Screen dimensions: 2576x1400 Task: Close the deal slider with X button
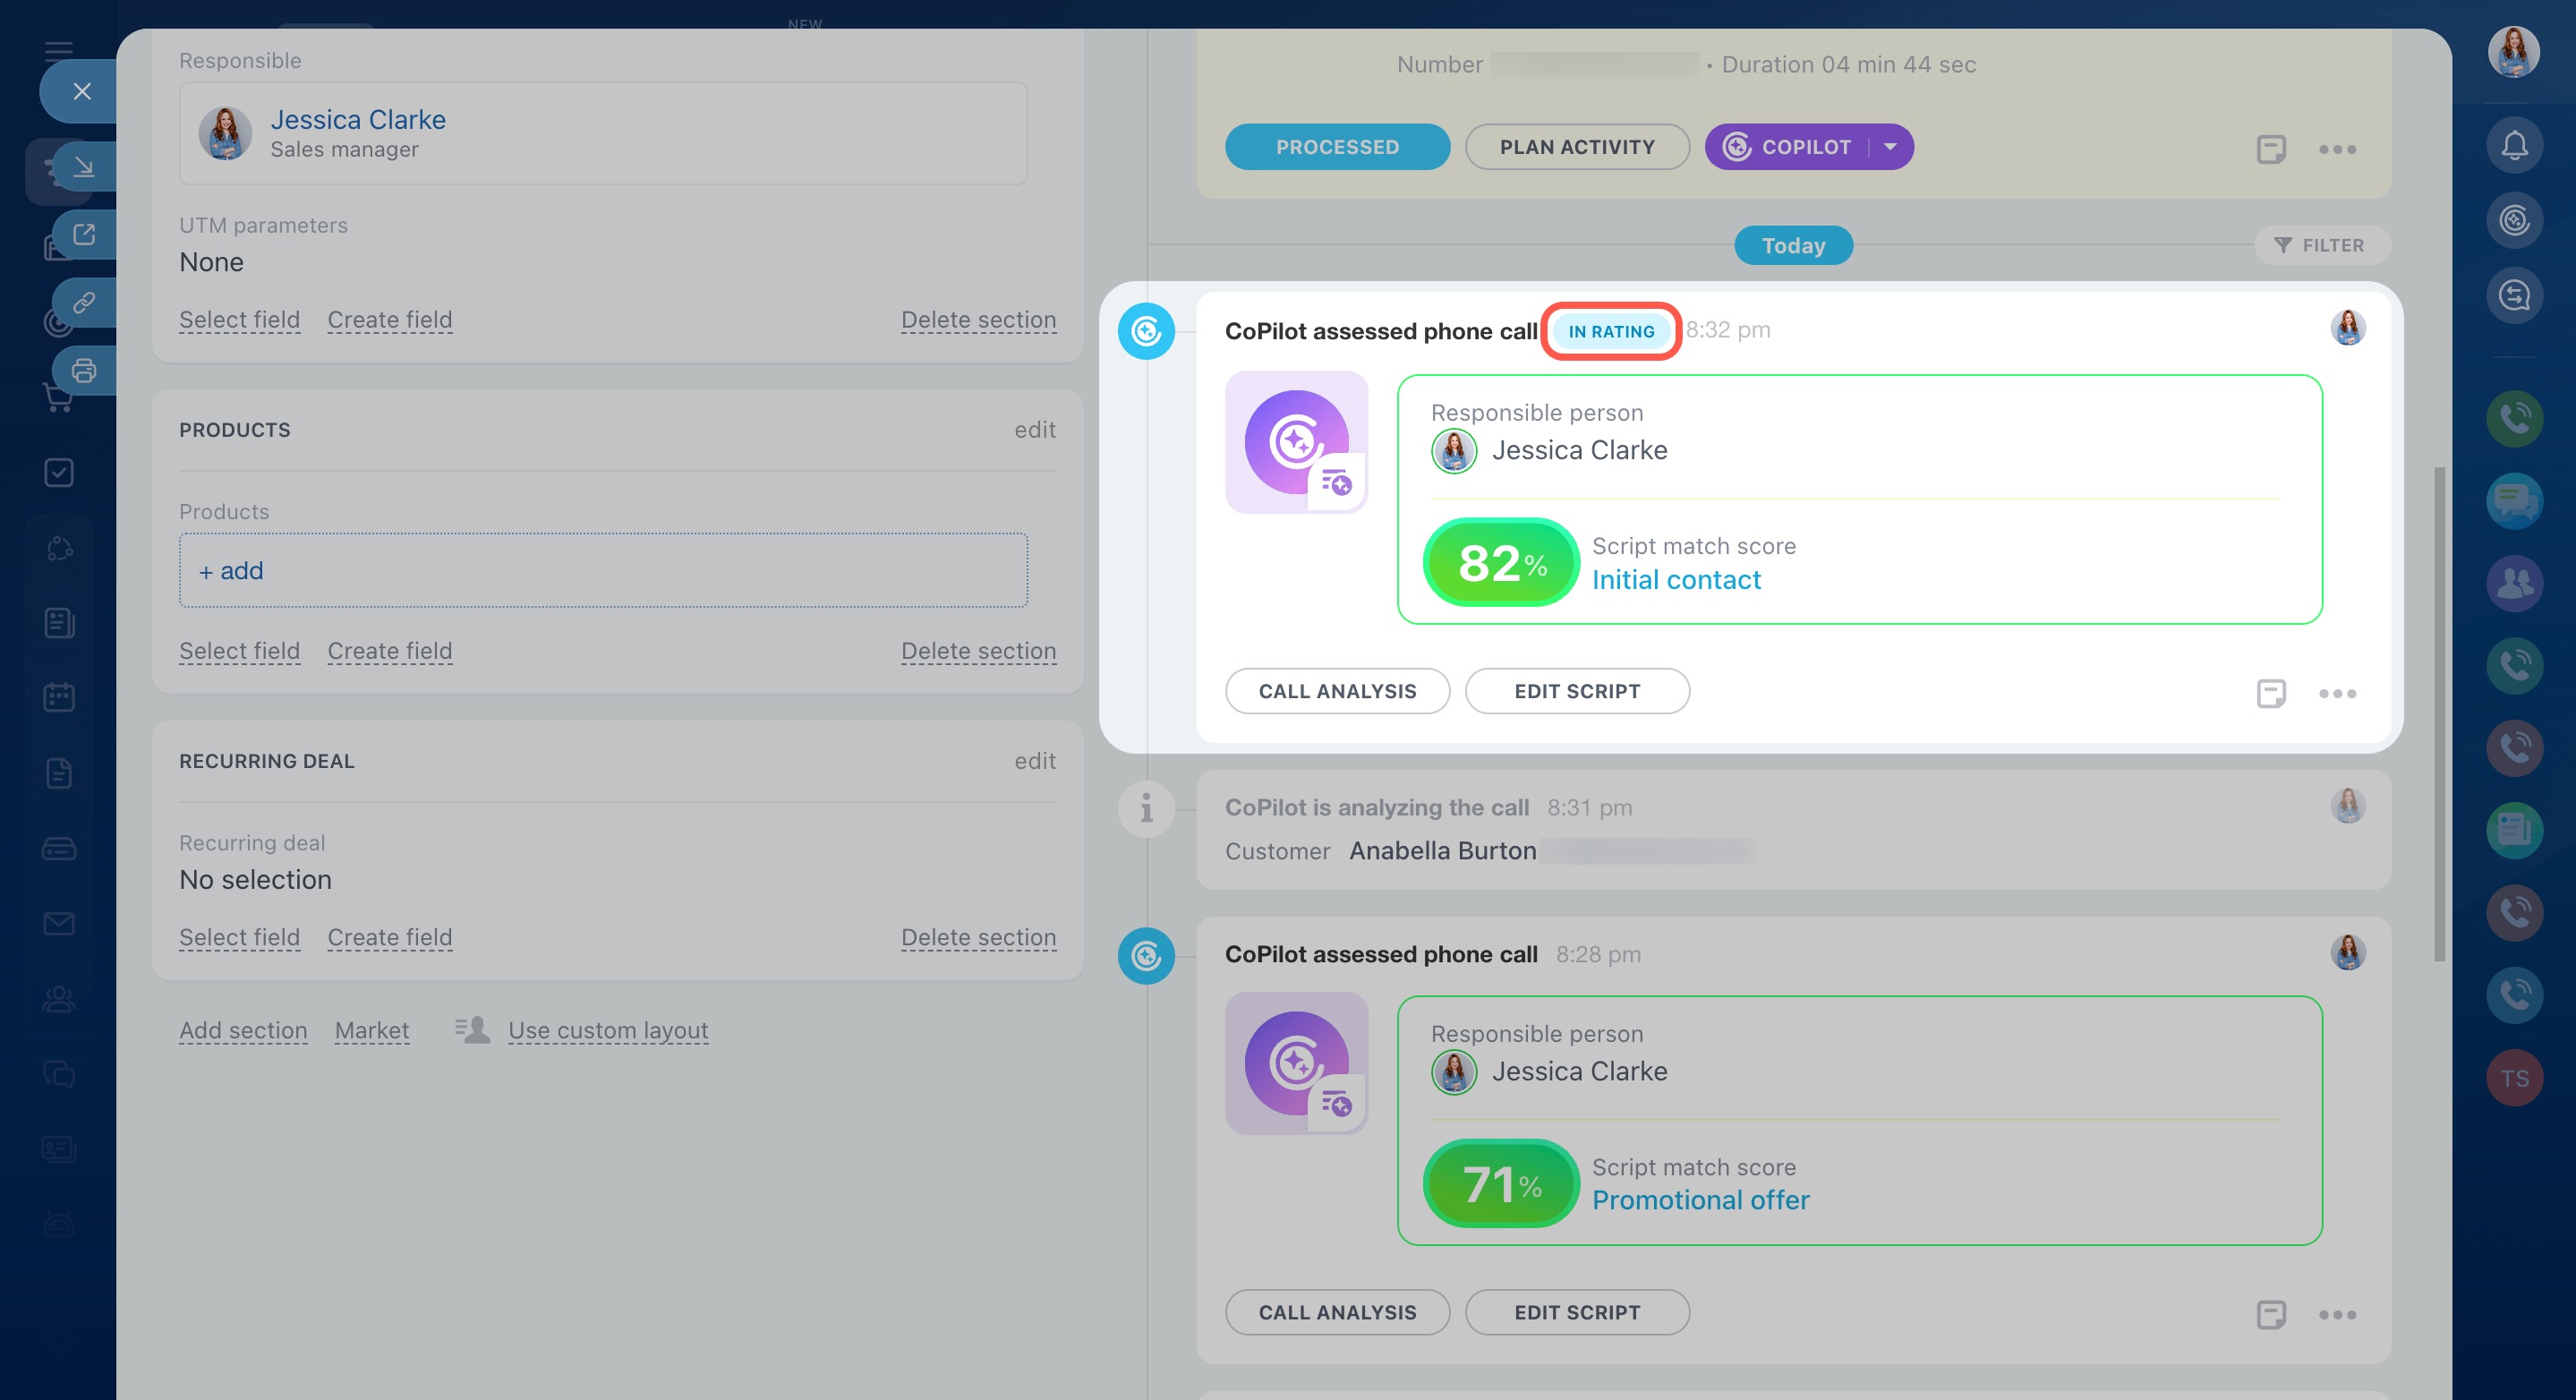[x=82, y=91]
